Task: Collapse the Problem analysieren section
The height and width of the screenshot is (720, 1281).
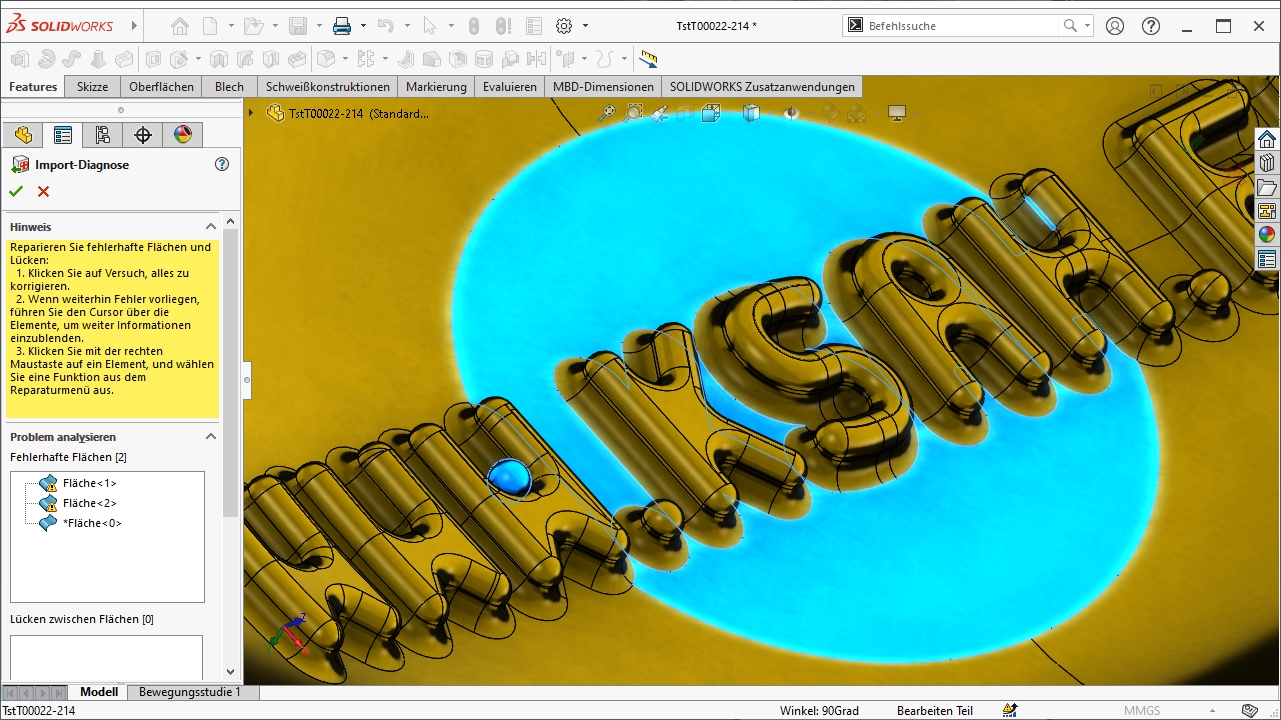Action: click(x=211, y=437)
